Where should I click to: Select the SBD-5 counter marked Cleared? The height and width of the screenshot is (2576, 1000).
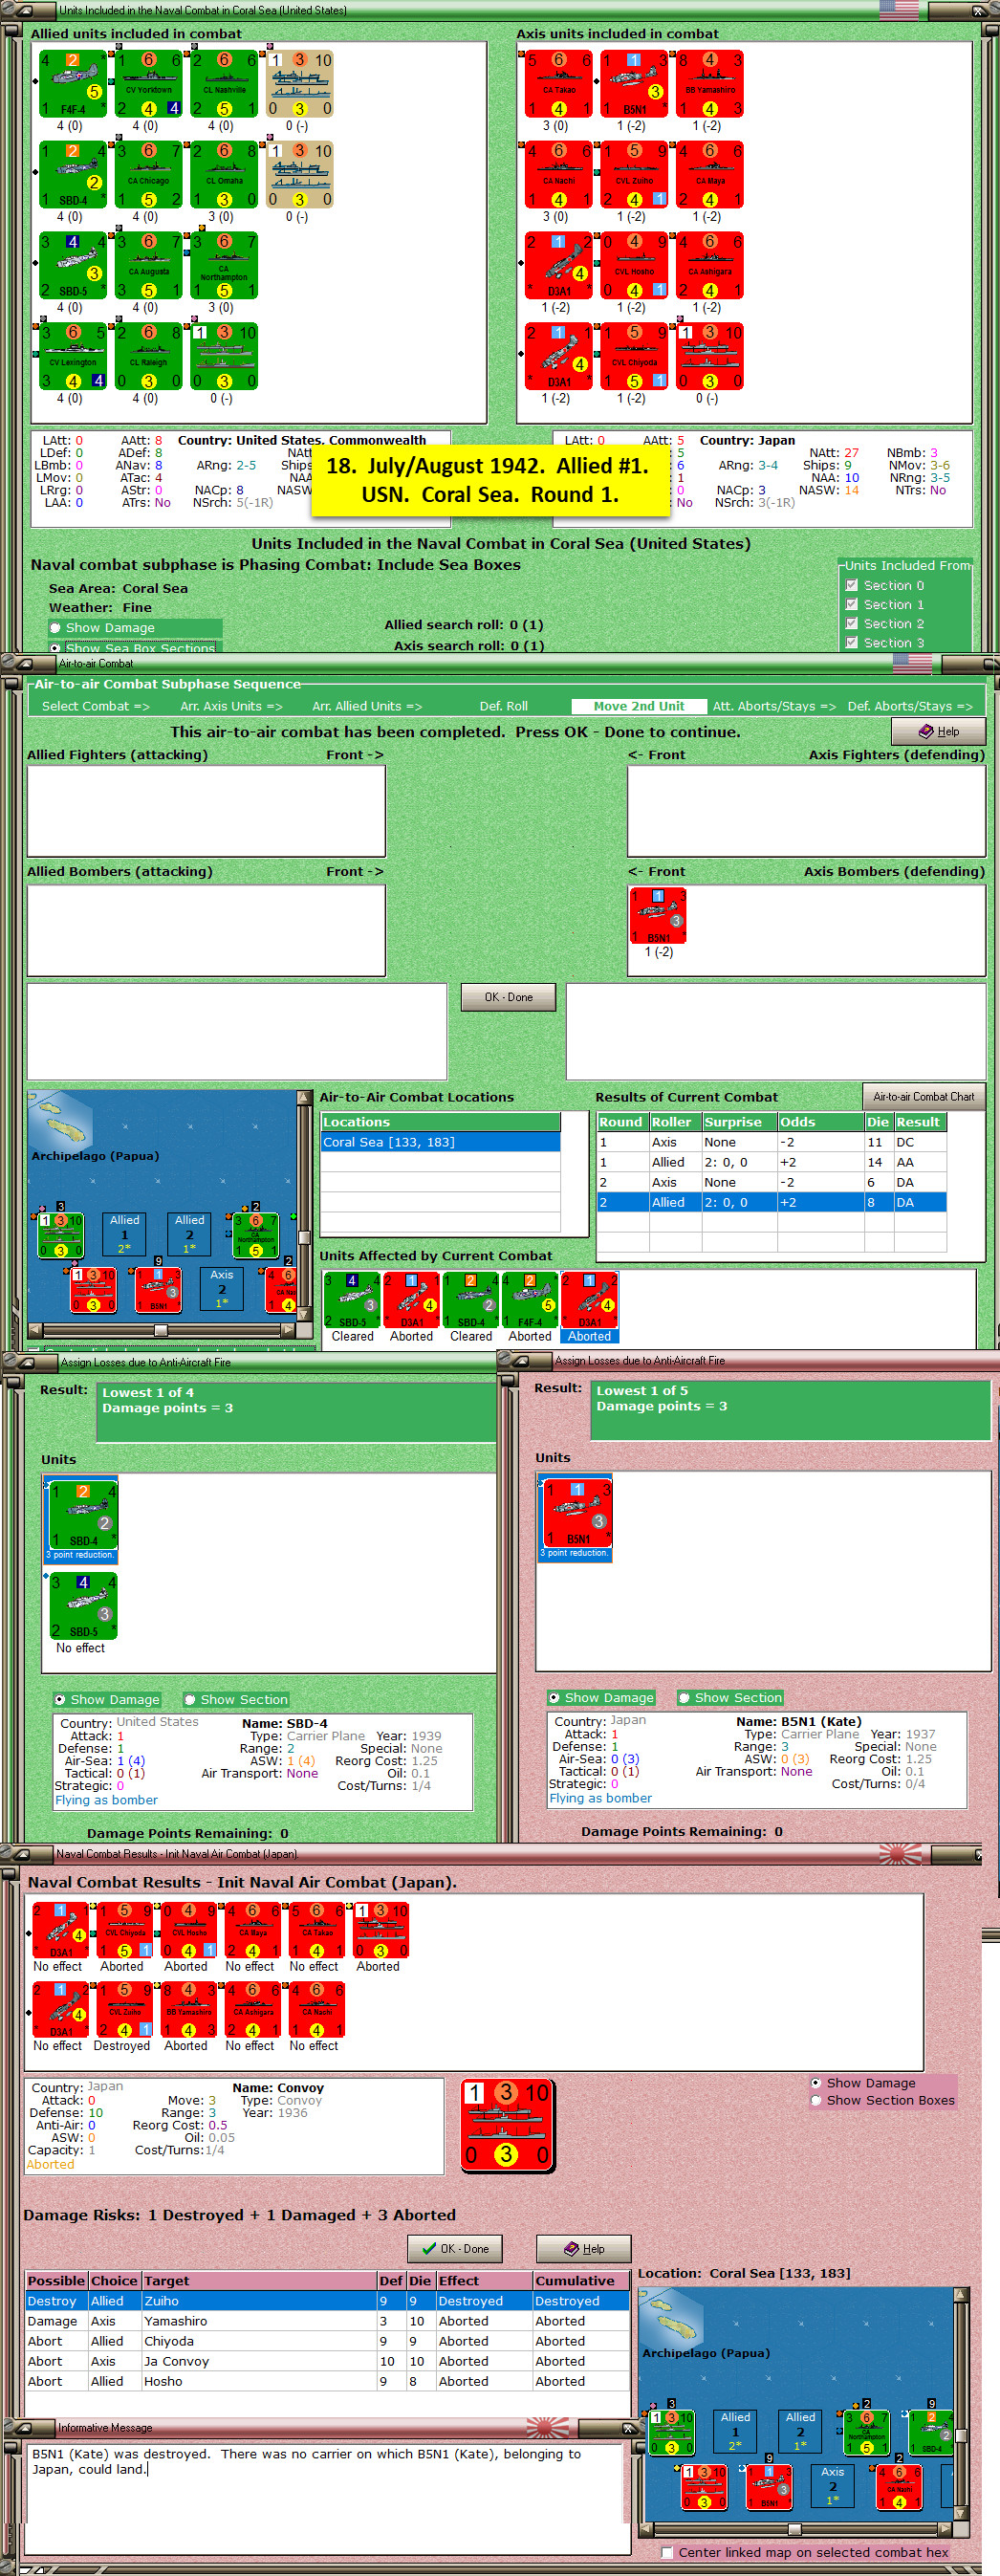(352, 1300)
